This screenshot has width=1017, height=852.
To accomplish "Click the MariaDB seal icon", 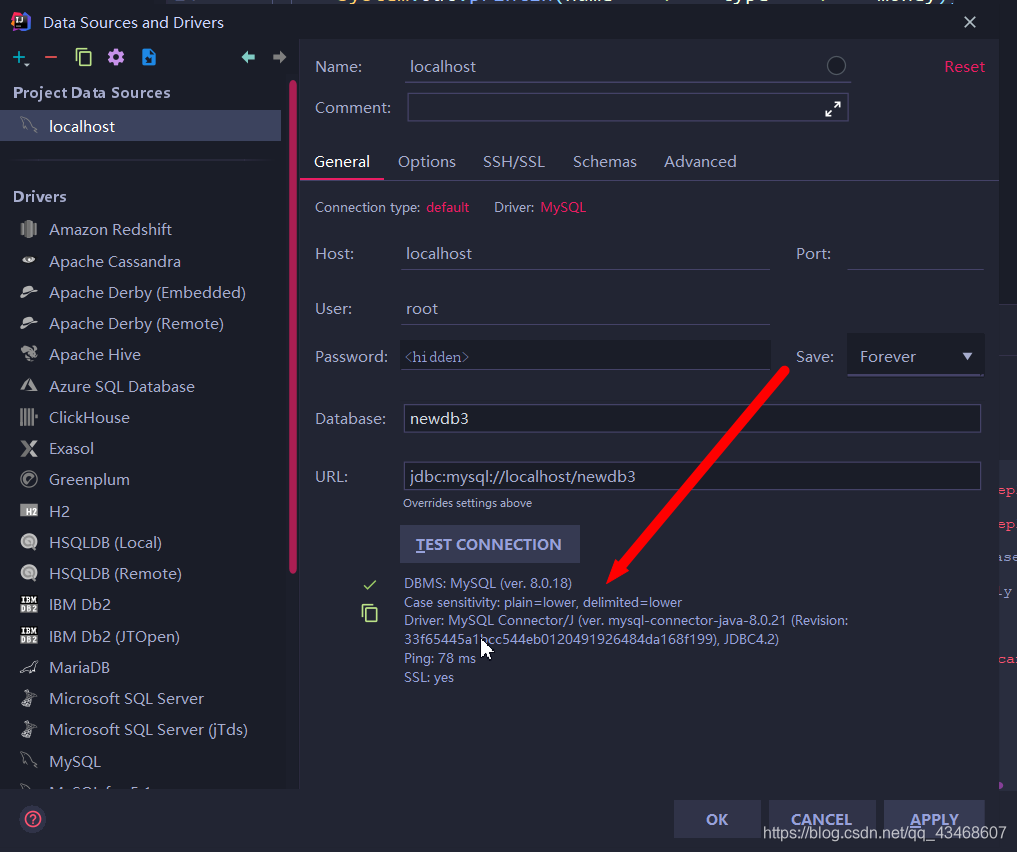I will pyautogui.click(x=29, y=667).
